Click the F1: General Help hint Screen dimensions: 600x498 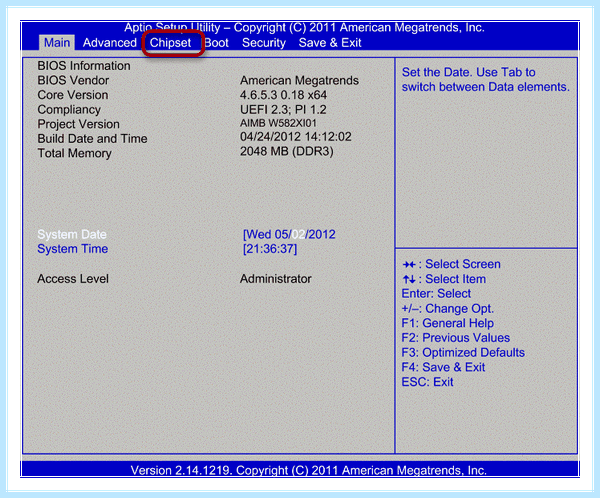[x=448, y=323]
